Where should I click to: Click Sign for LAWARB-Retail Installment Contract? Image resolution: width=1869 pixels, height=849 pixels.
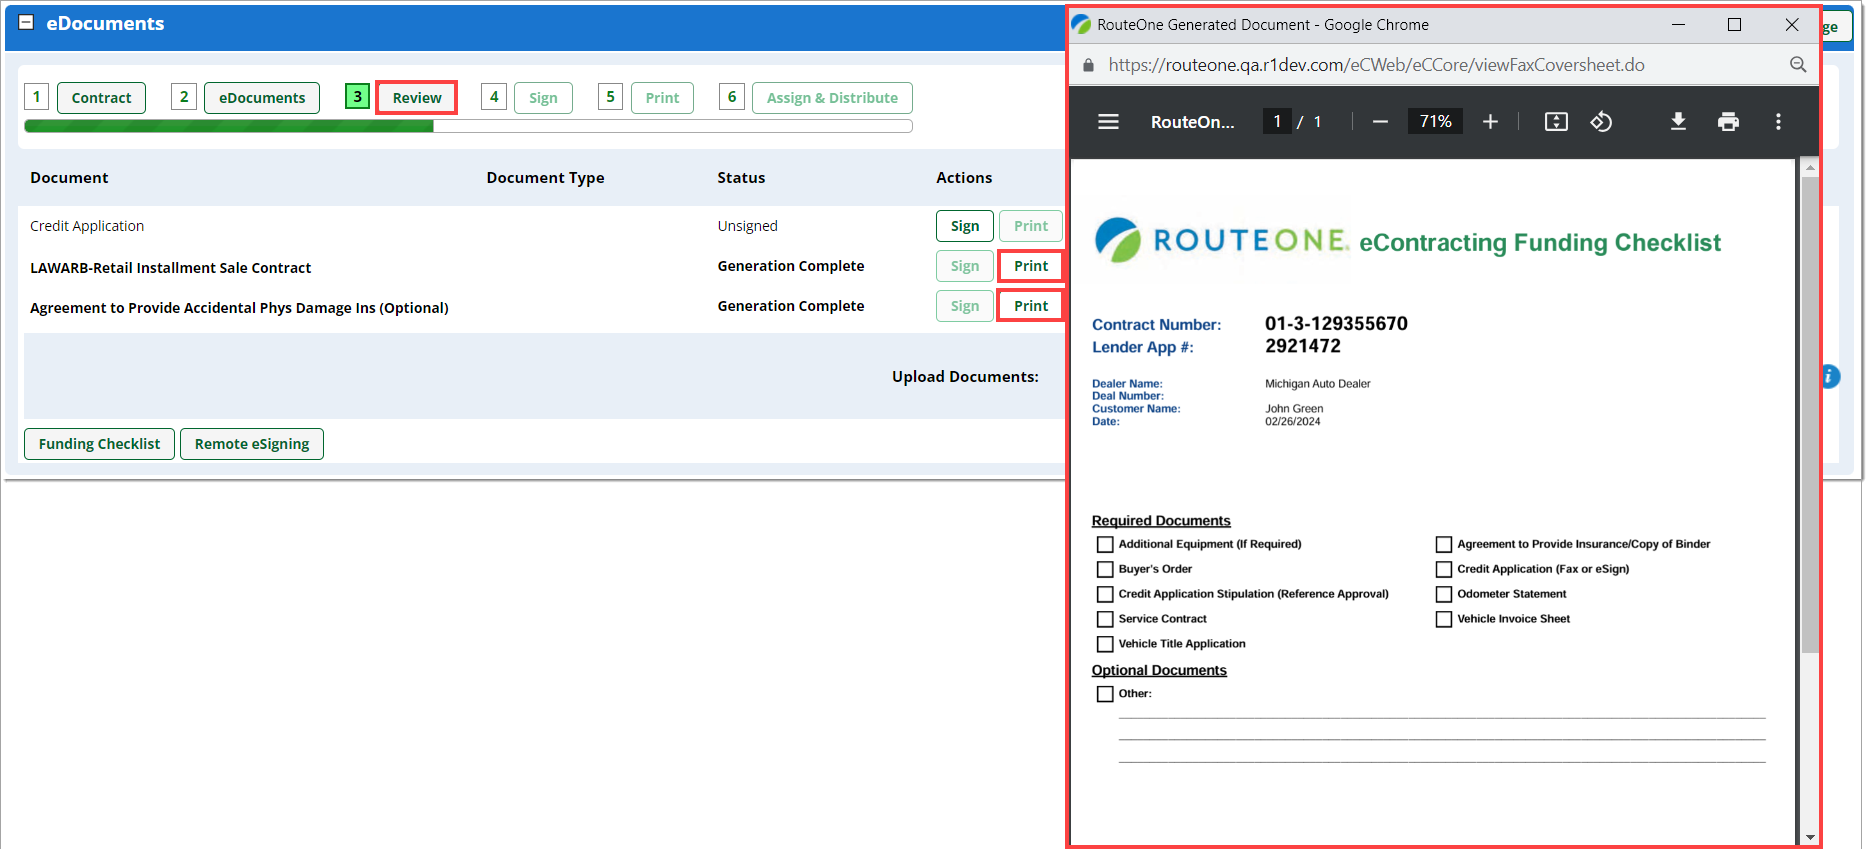pos(965,266)
